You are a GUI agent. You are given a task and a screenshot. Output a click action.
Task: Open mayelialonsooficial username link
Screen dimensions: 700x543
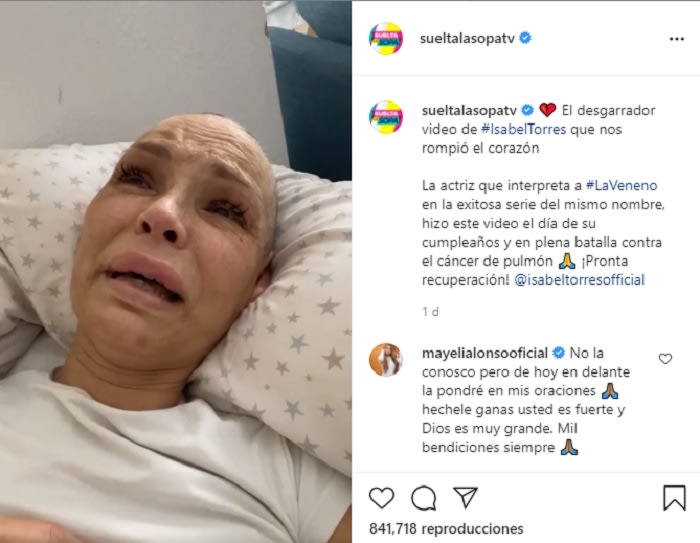[x=485, y=353]
